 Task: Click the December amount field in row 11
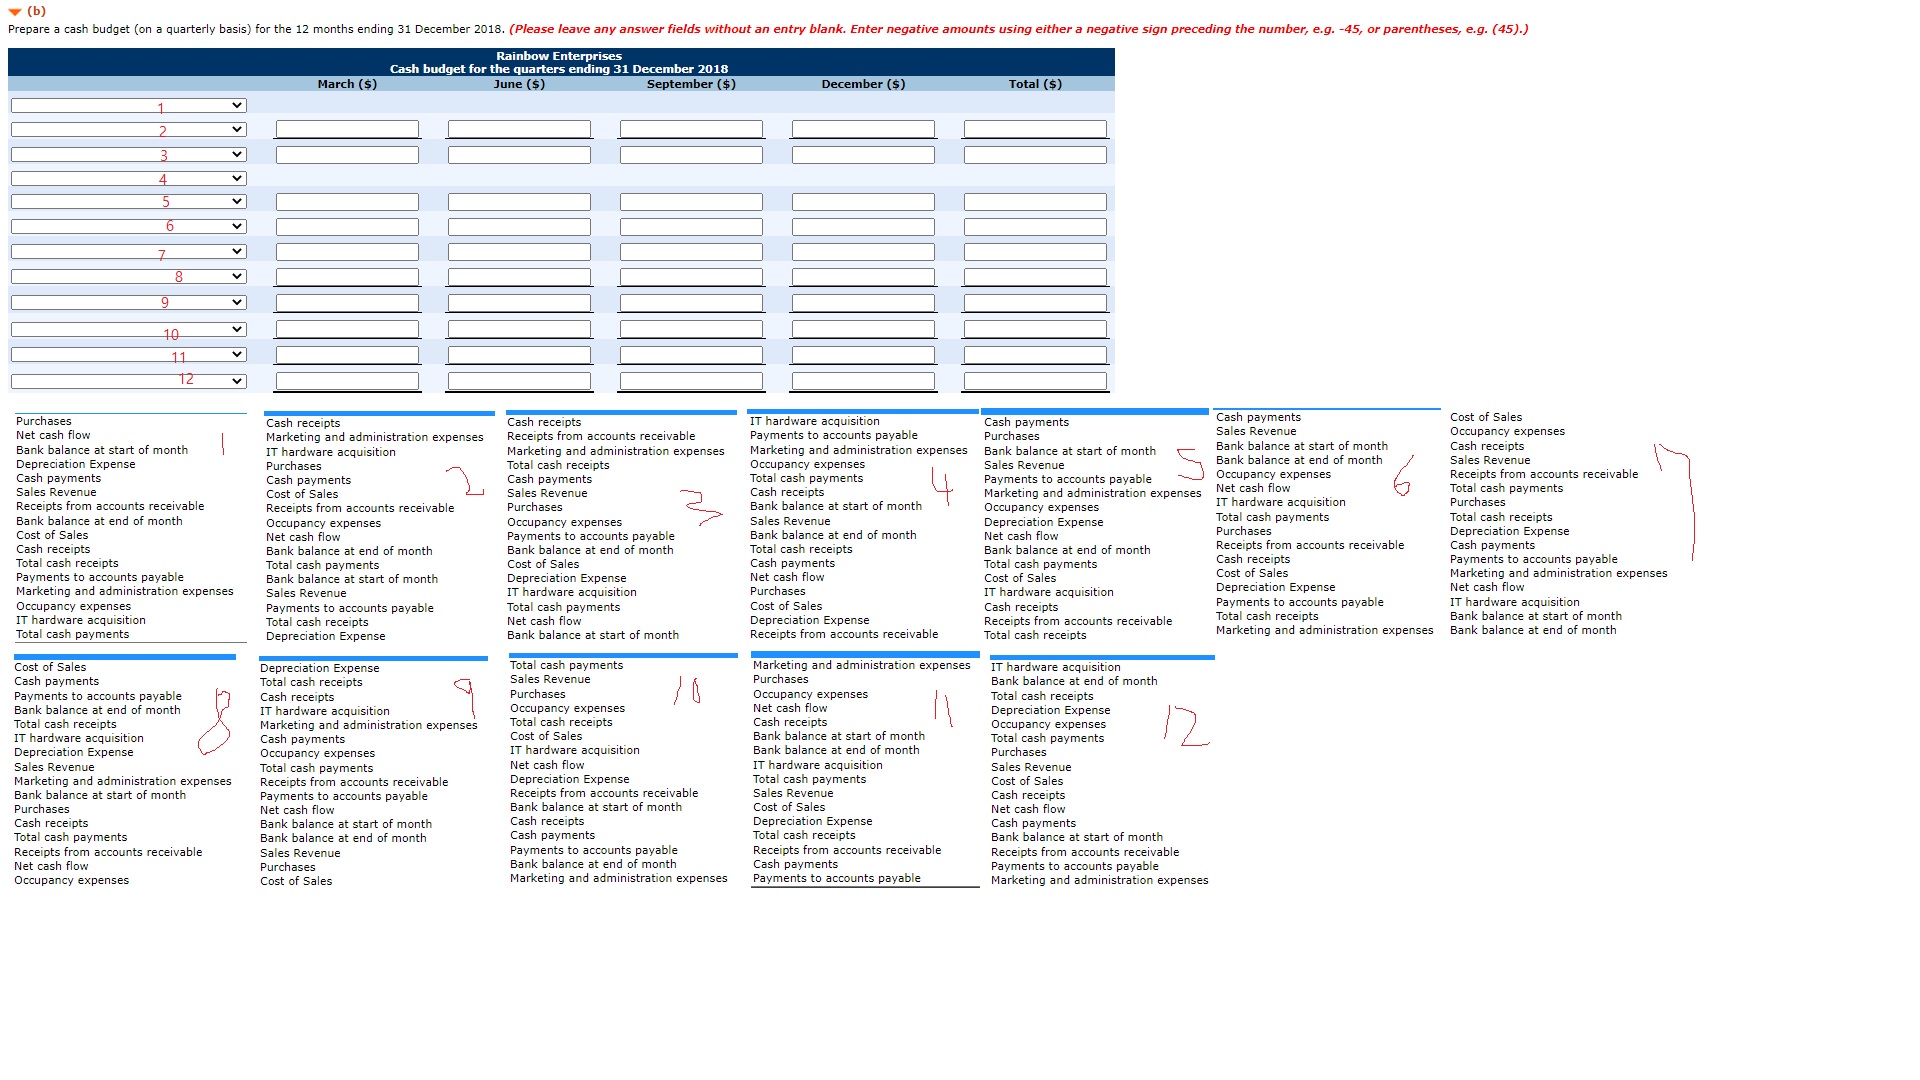pyautogui.click(x=863, y=353)
